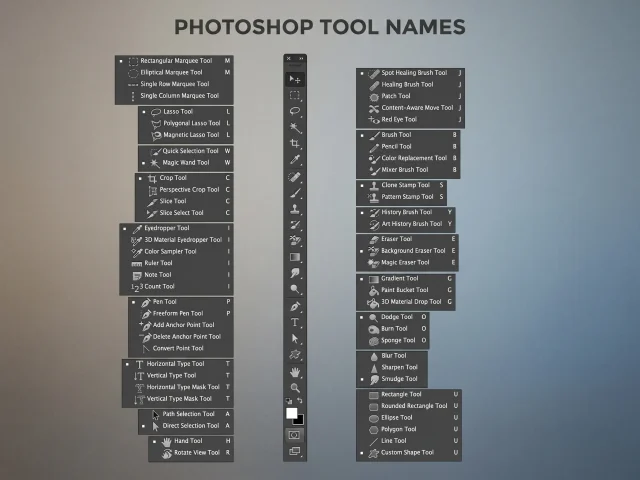Screen dimensions: 640x480
Task: Choose Magnetic Lasso Tool entry
Action: click(x=186, y=135)
